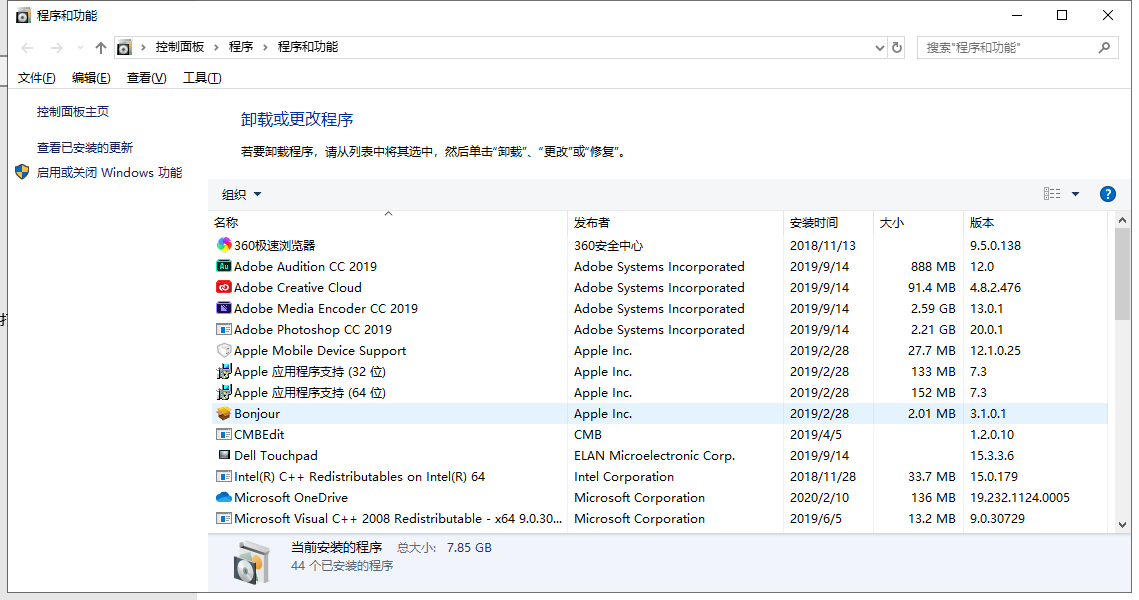Click the Intel(R) C++ Redistributables icon
The width and height of the screenshot is (1139, 600).
224,477
